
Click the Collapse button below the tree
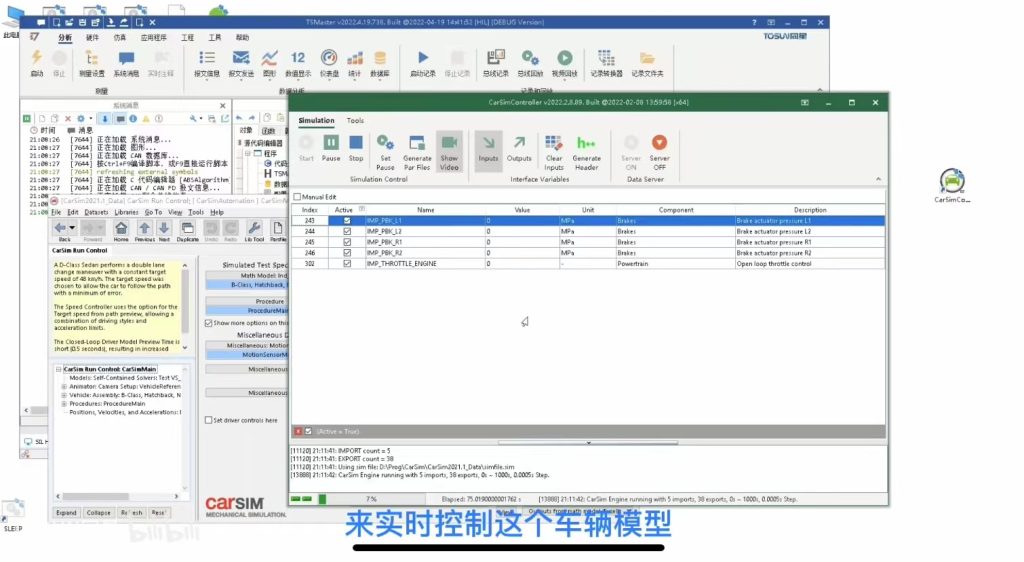tap(99, 513)
